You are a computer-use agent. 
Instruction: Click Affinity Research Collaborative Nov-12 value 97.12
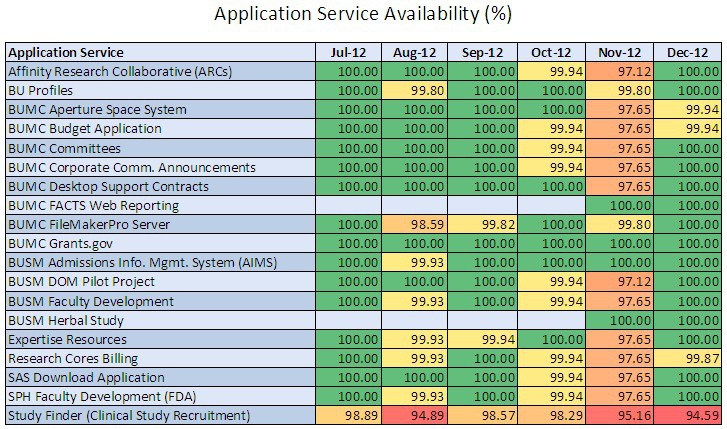tap(619, 71)
